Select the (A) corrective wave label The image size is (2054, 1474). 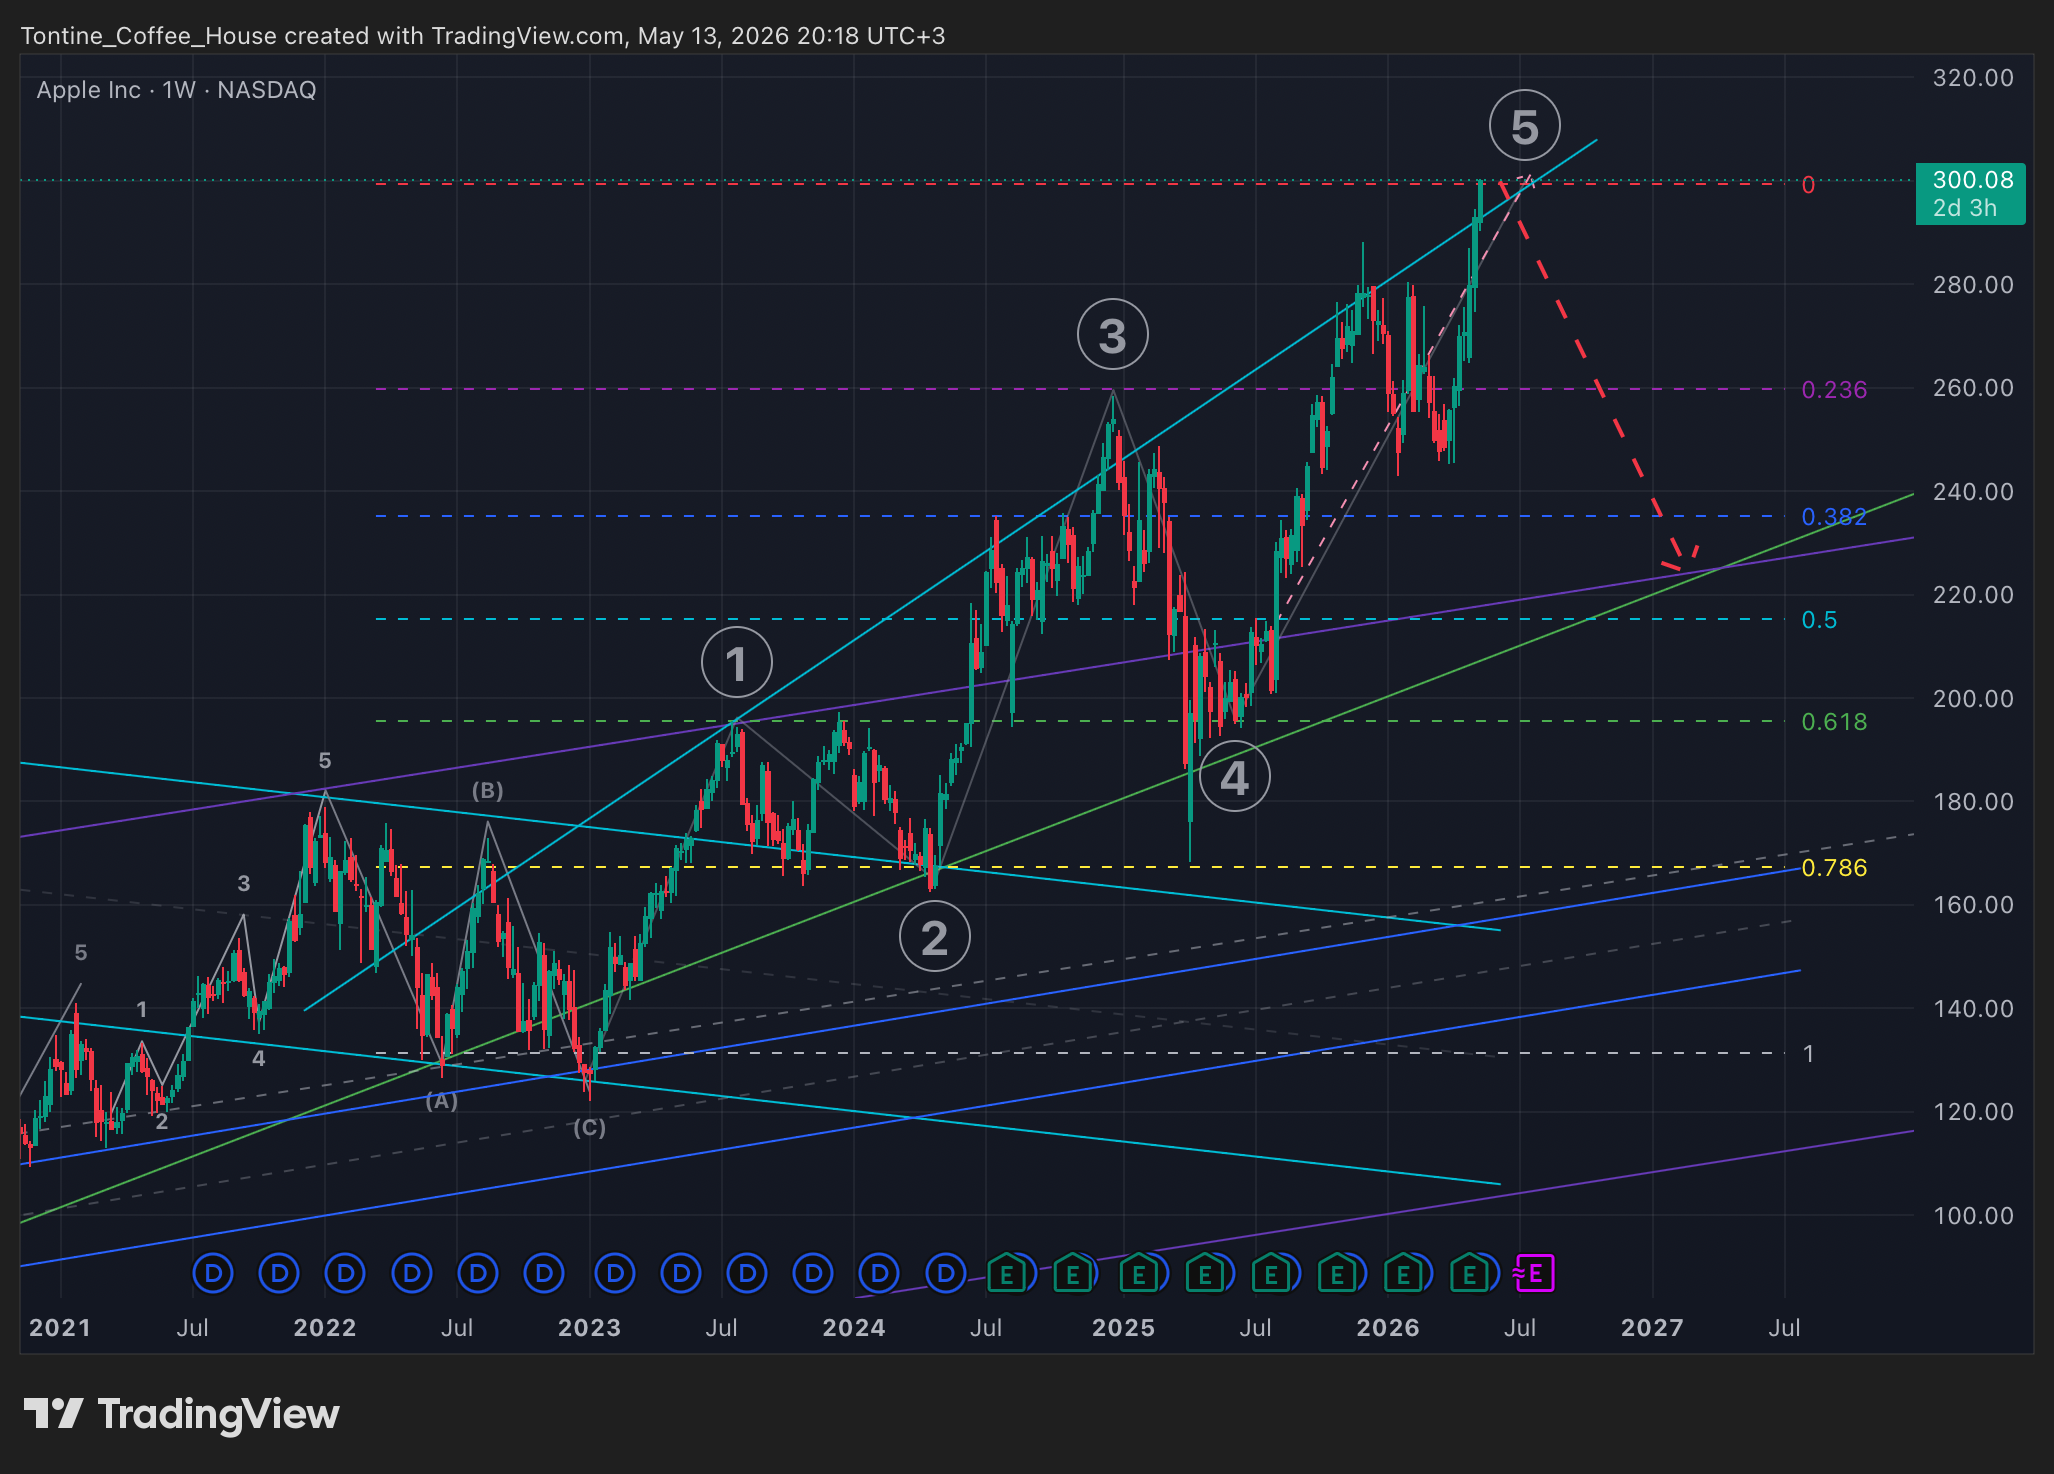[x=441, y=1101]
